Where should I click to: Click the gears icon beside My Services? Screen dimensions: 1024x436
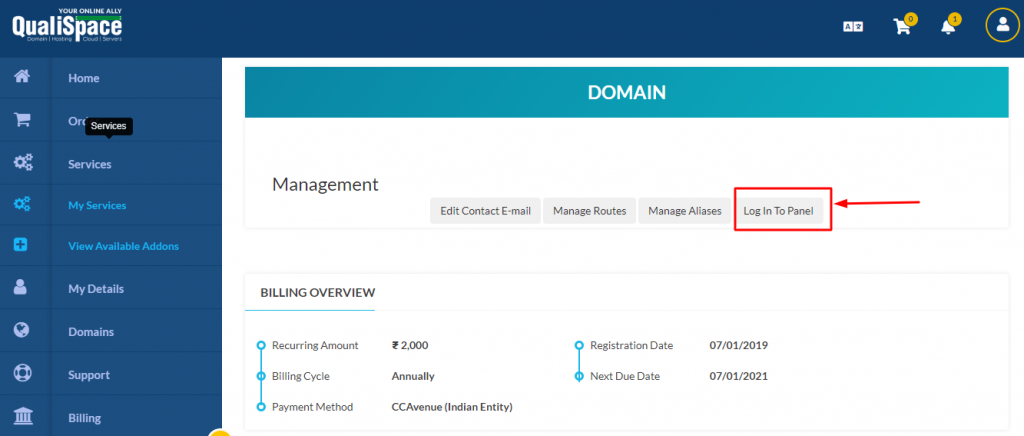(x=22, y=204)
